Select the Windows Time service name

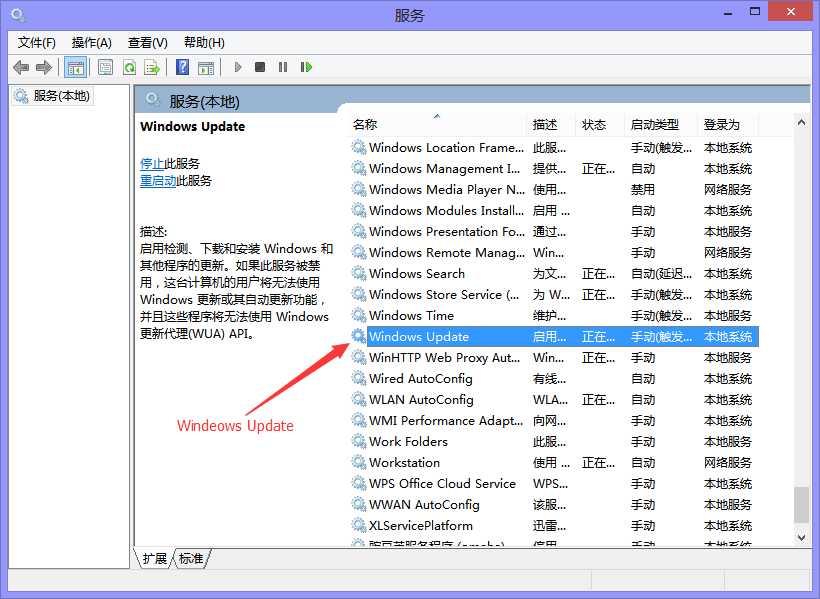coord(412,315)
